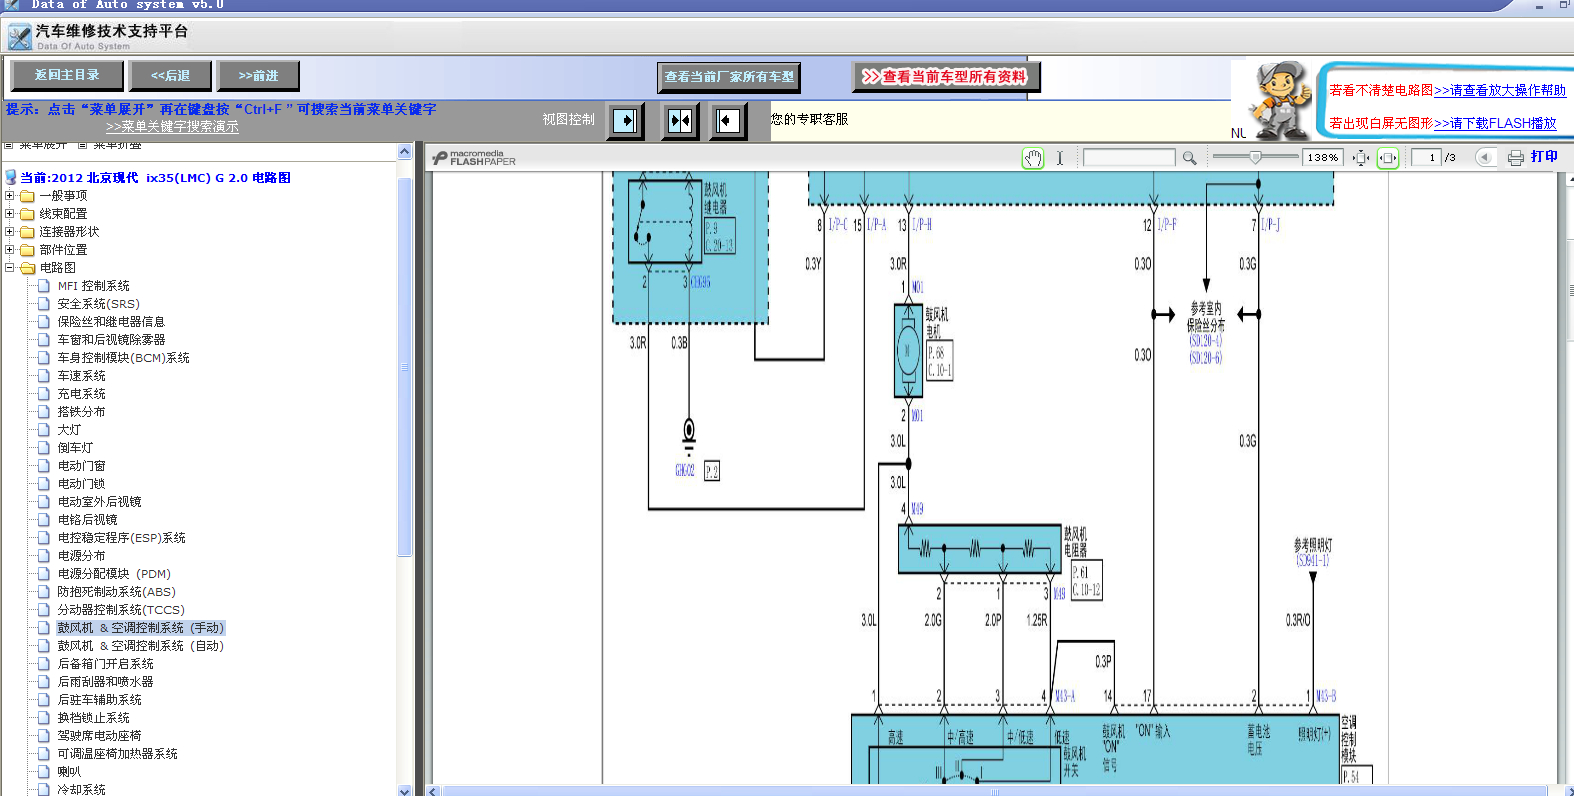Screen dimensions: 1574x796
Task: Open 电控稳定程序(ESP)系统 tree item
Action: (x=121, y=538)
